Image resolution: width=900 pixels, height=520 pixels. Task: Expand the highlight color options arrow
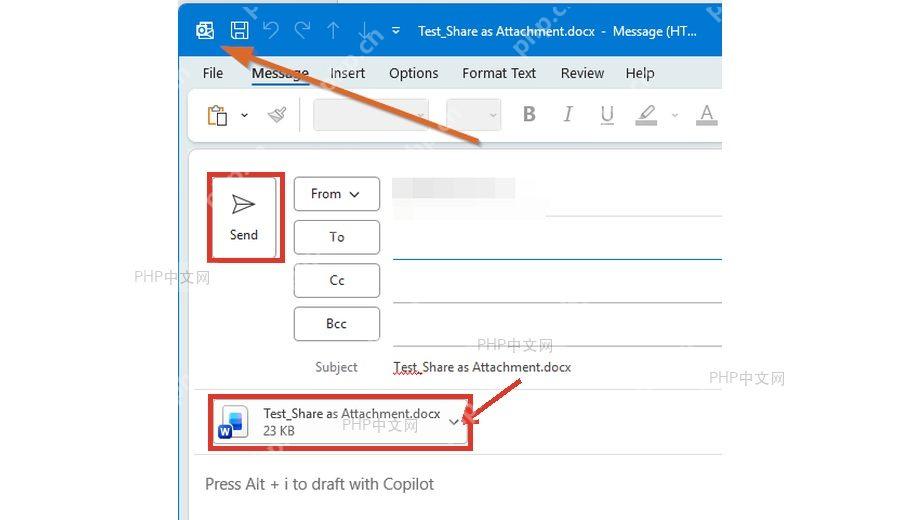point(675,115)
